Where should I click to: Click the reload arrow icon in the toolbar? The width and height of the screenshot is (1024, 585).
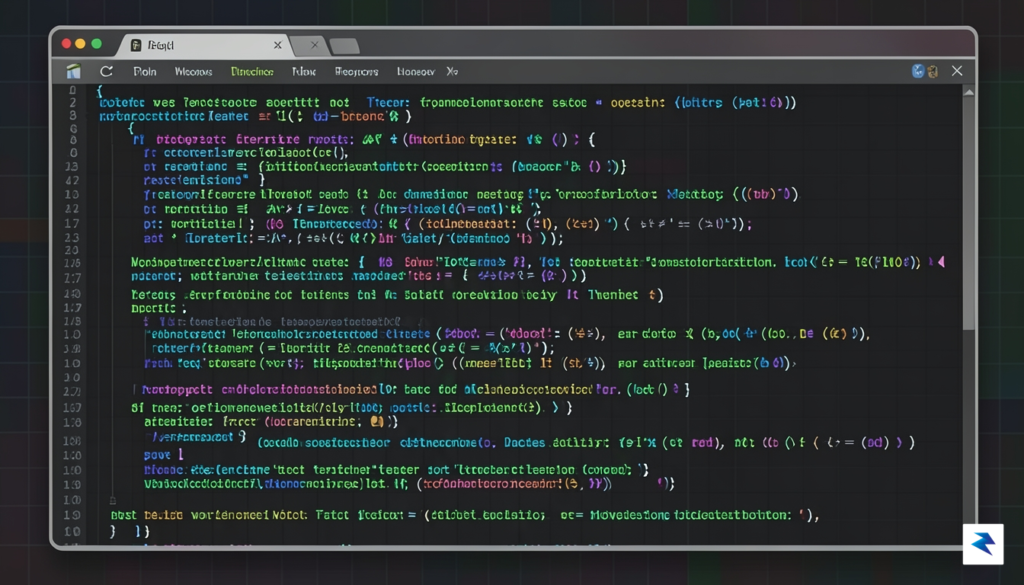pos(106,71)
